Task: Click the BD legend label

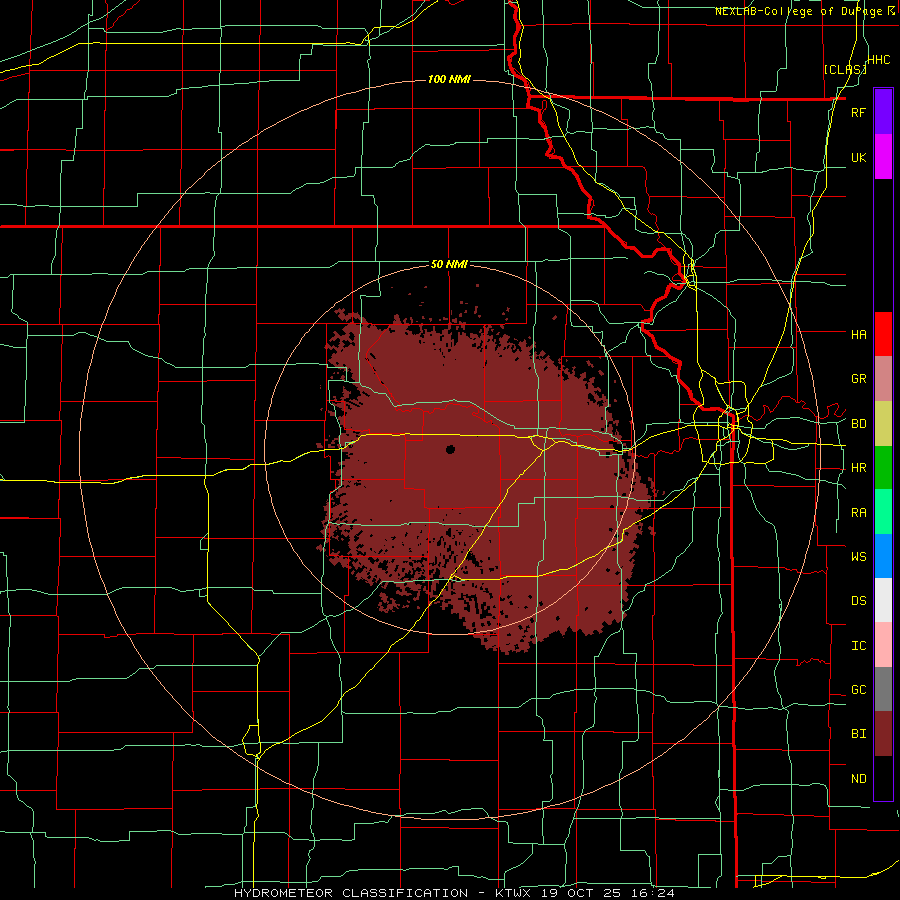Action: tap(858, 424)
